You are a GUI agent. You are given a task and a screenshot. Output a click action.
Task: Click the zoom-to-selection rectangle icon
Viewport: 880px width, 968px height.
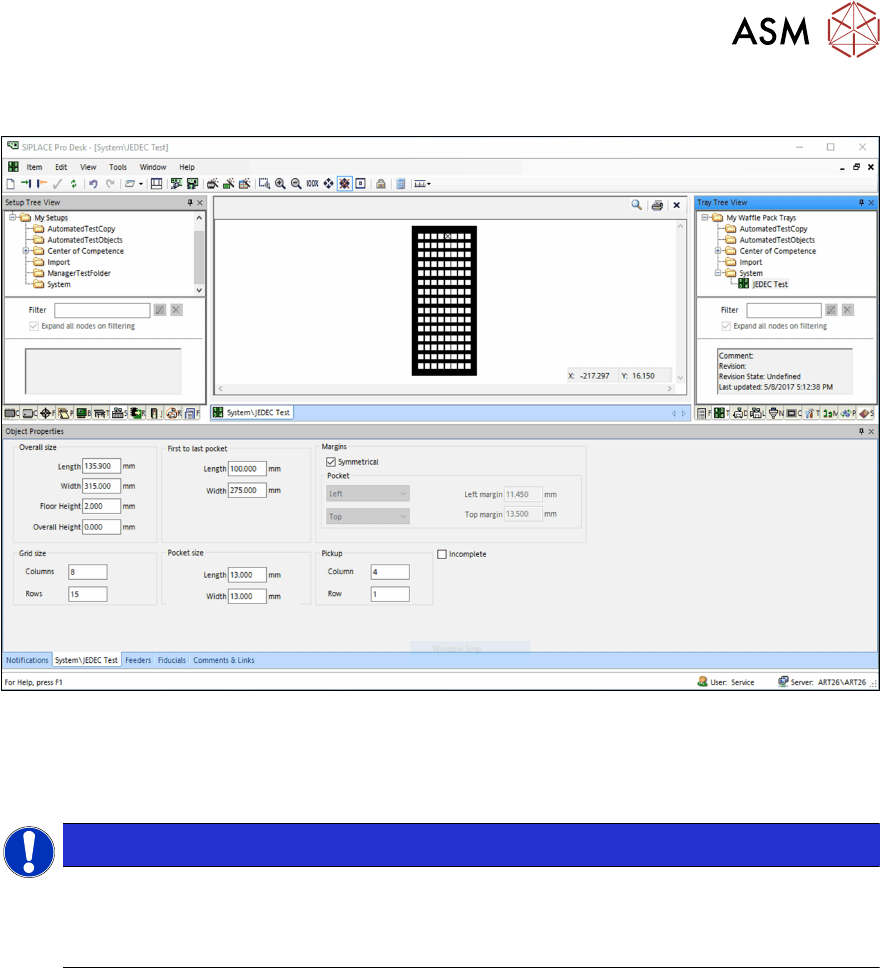pos(264,184)
